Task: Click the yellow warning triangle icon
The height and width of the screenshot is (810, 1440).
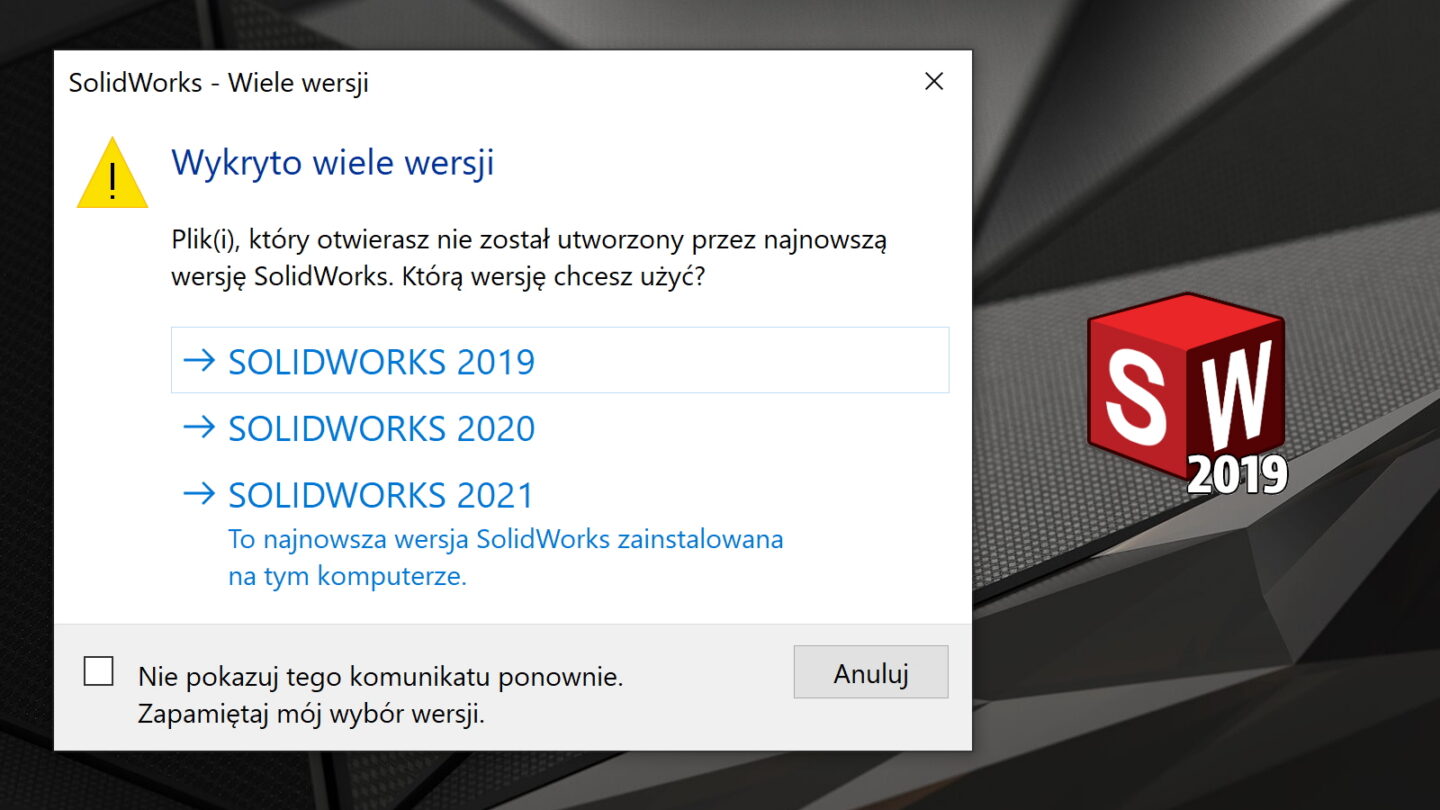Action: point(113,173)
